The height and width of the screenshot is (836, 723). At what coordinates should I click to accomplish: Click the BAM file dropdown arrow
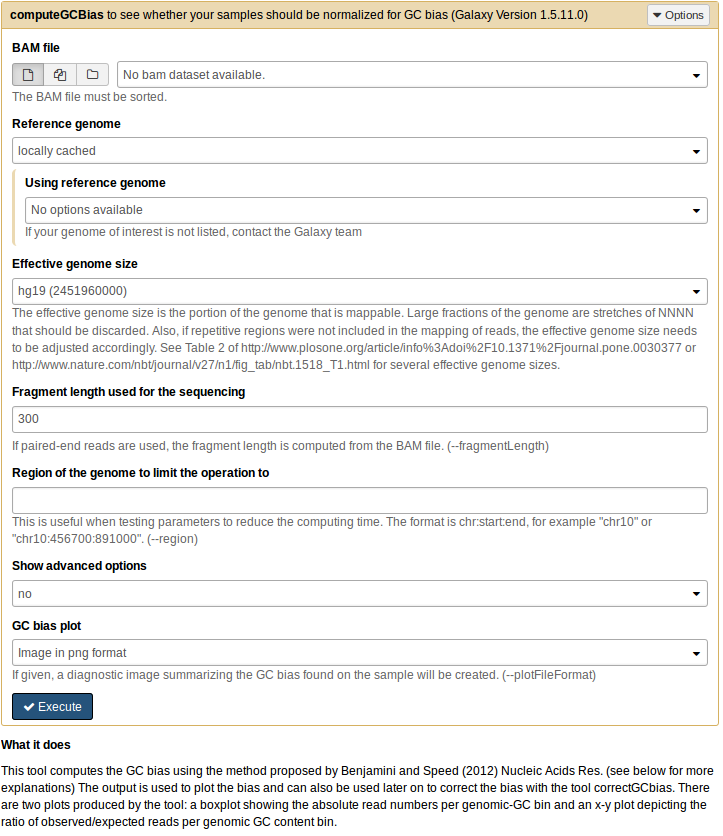[x=696, y=76]
